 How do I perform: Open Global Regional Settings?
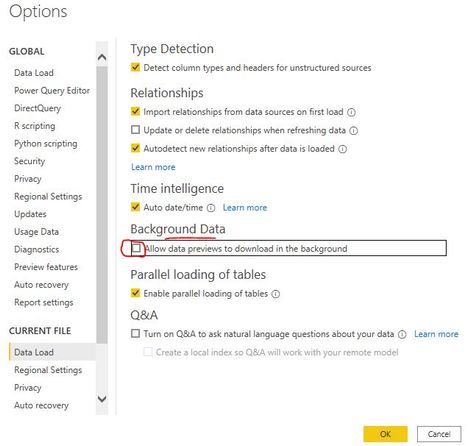tap(48, 196)
